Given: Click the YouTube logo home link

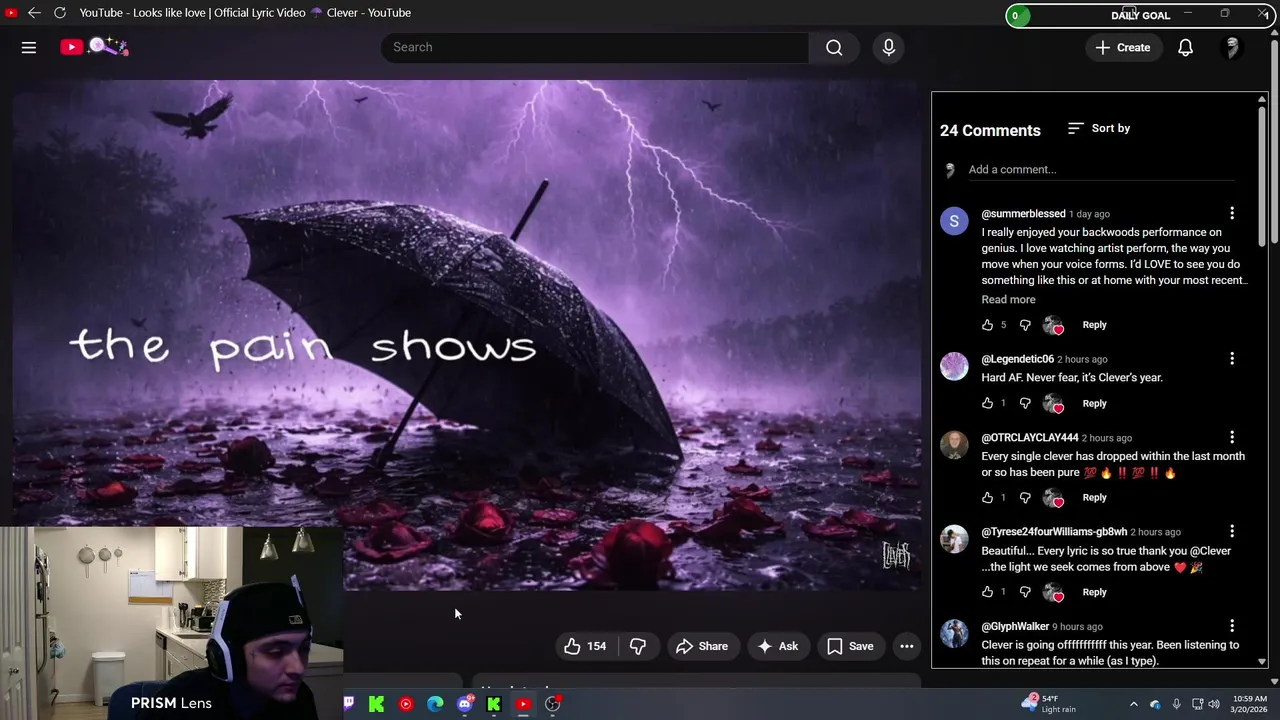Looking at the screenshot, I should tap(94, 47).
